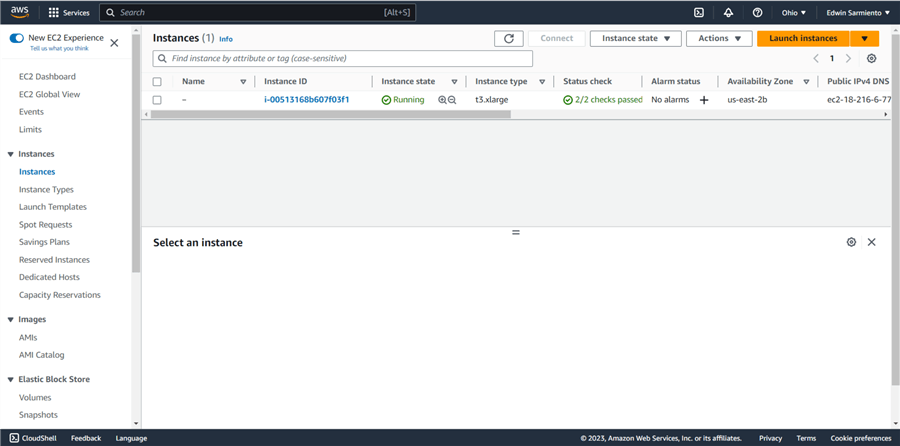900x446 pixels.
Task: Open the Instance state dropdown
Action: [636, 38]
